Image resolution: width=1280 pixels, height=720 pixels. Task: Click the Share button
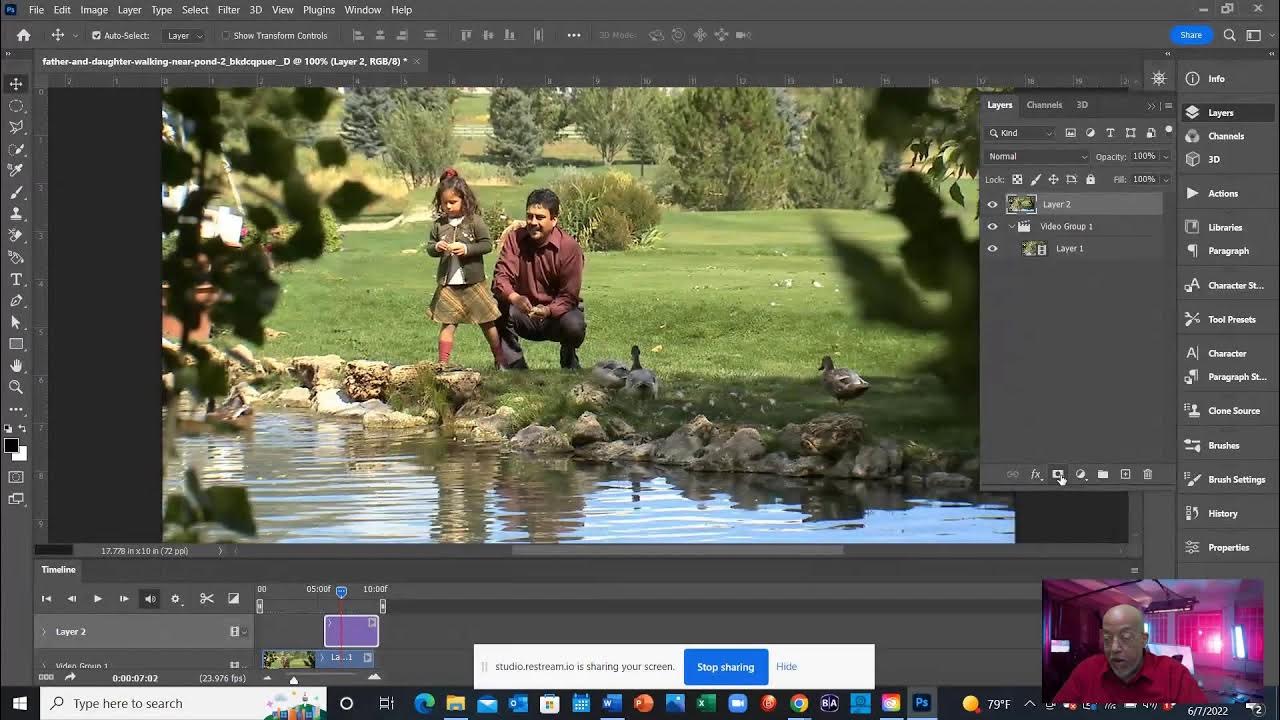[x=1191, y=35]
